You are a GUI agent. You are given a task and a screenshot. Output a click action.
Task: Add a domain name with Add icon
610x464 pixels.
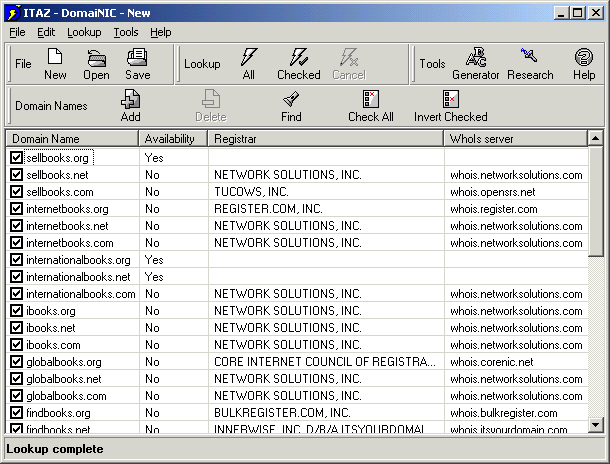click(x=130, y=99)
